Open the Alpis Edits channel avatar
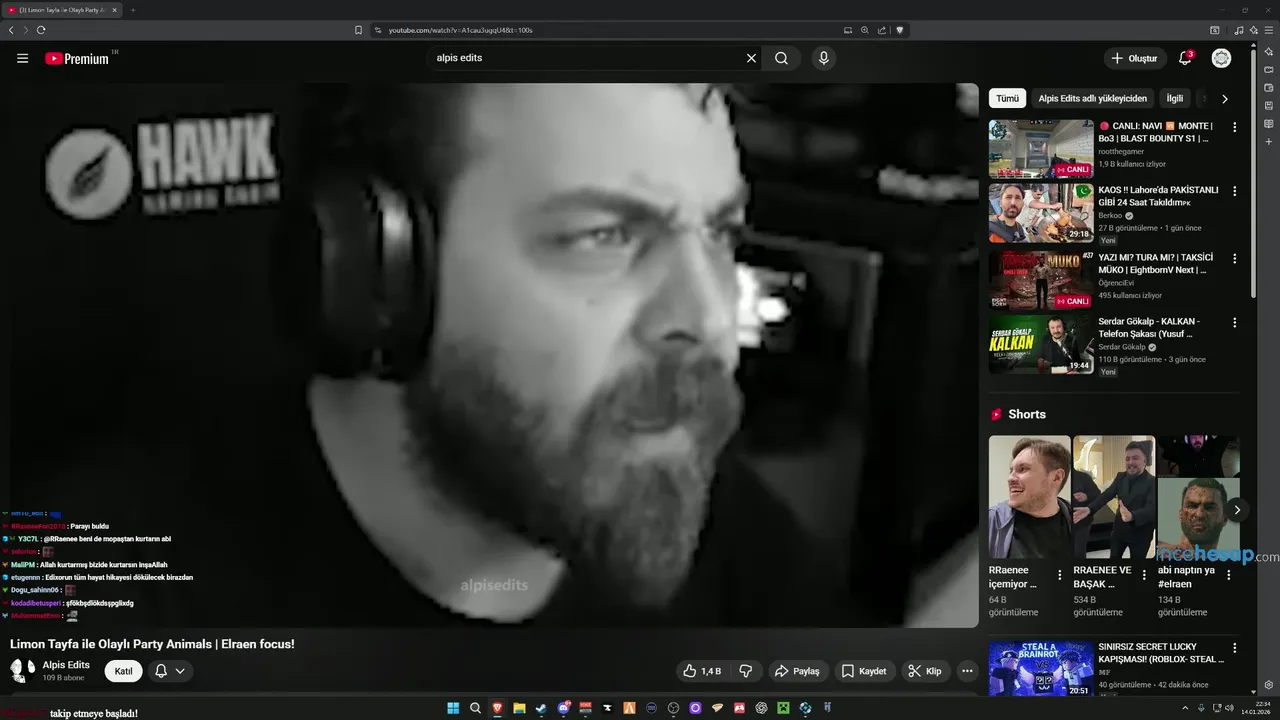 22,670
